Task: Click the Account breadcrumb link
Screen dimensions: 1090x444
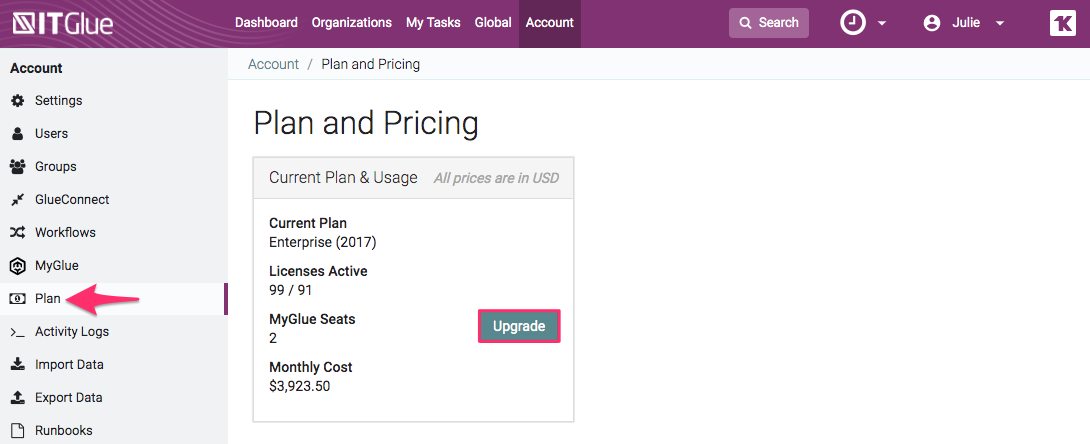Action: 273,65
